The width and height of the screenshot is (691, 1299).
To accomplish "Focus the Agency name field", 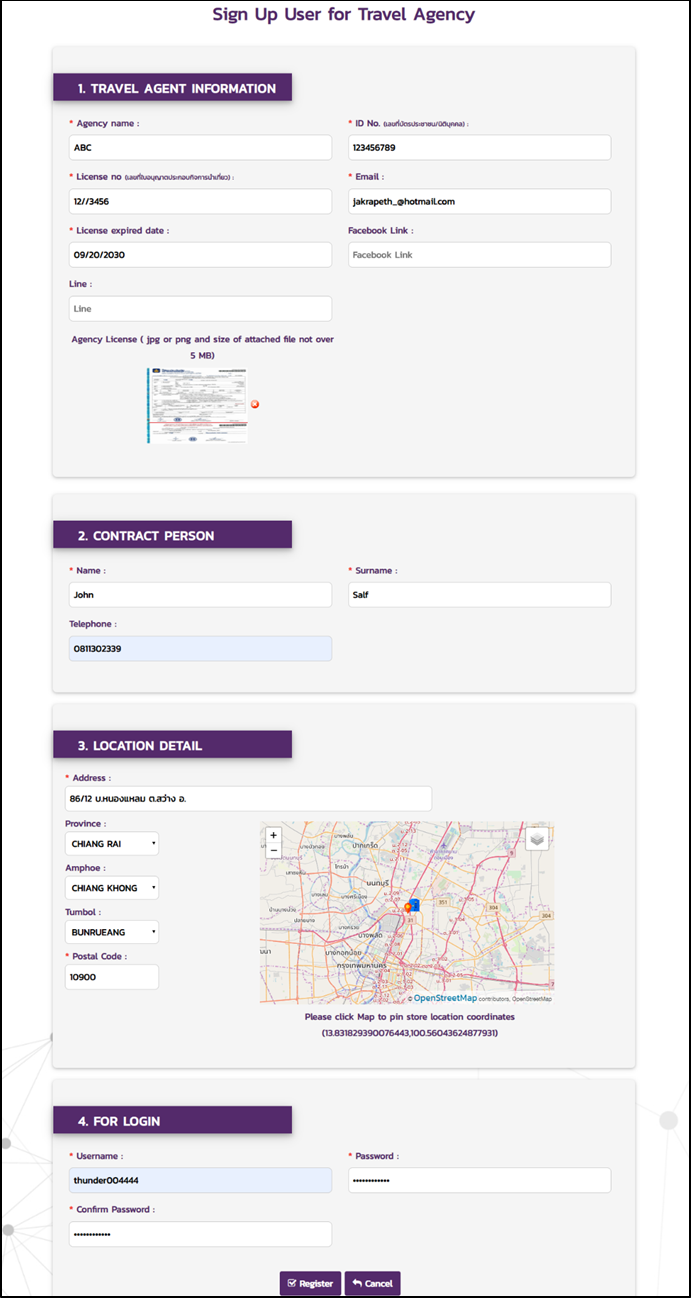I will click(200, 148).
